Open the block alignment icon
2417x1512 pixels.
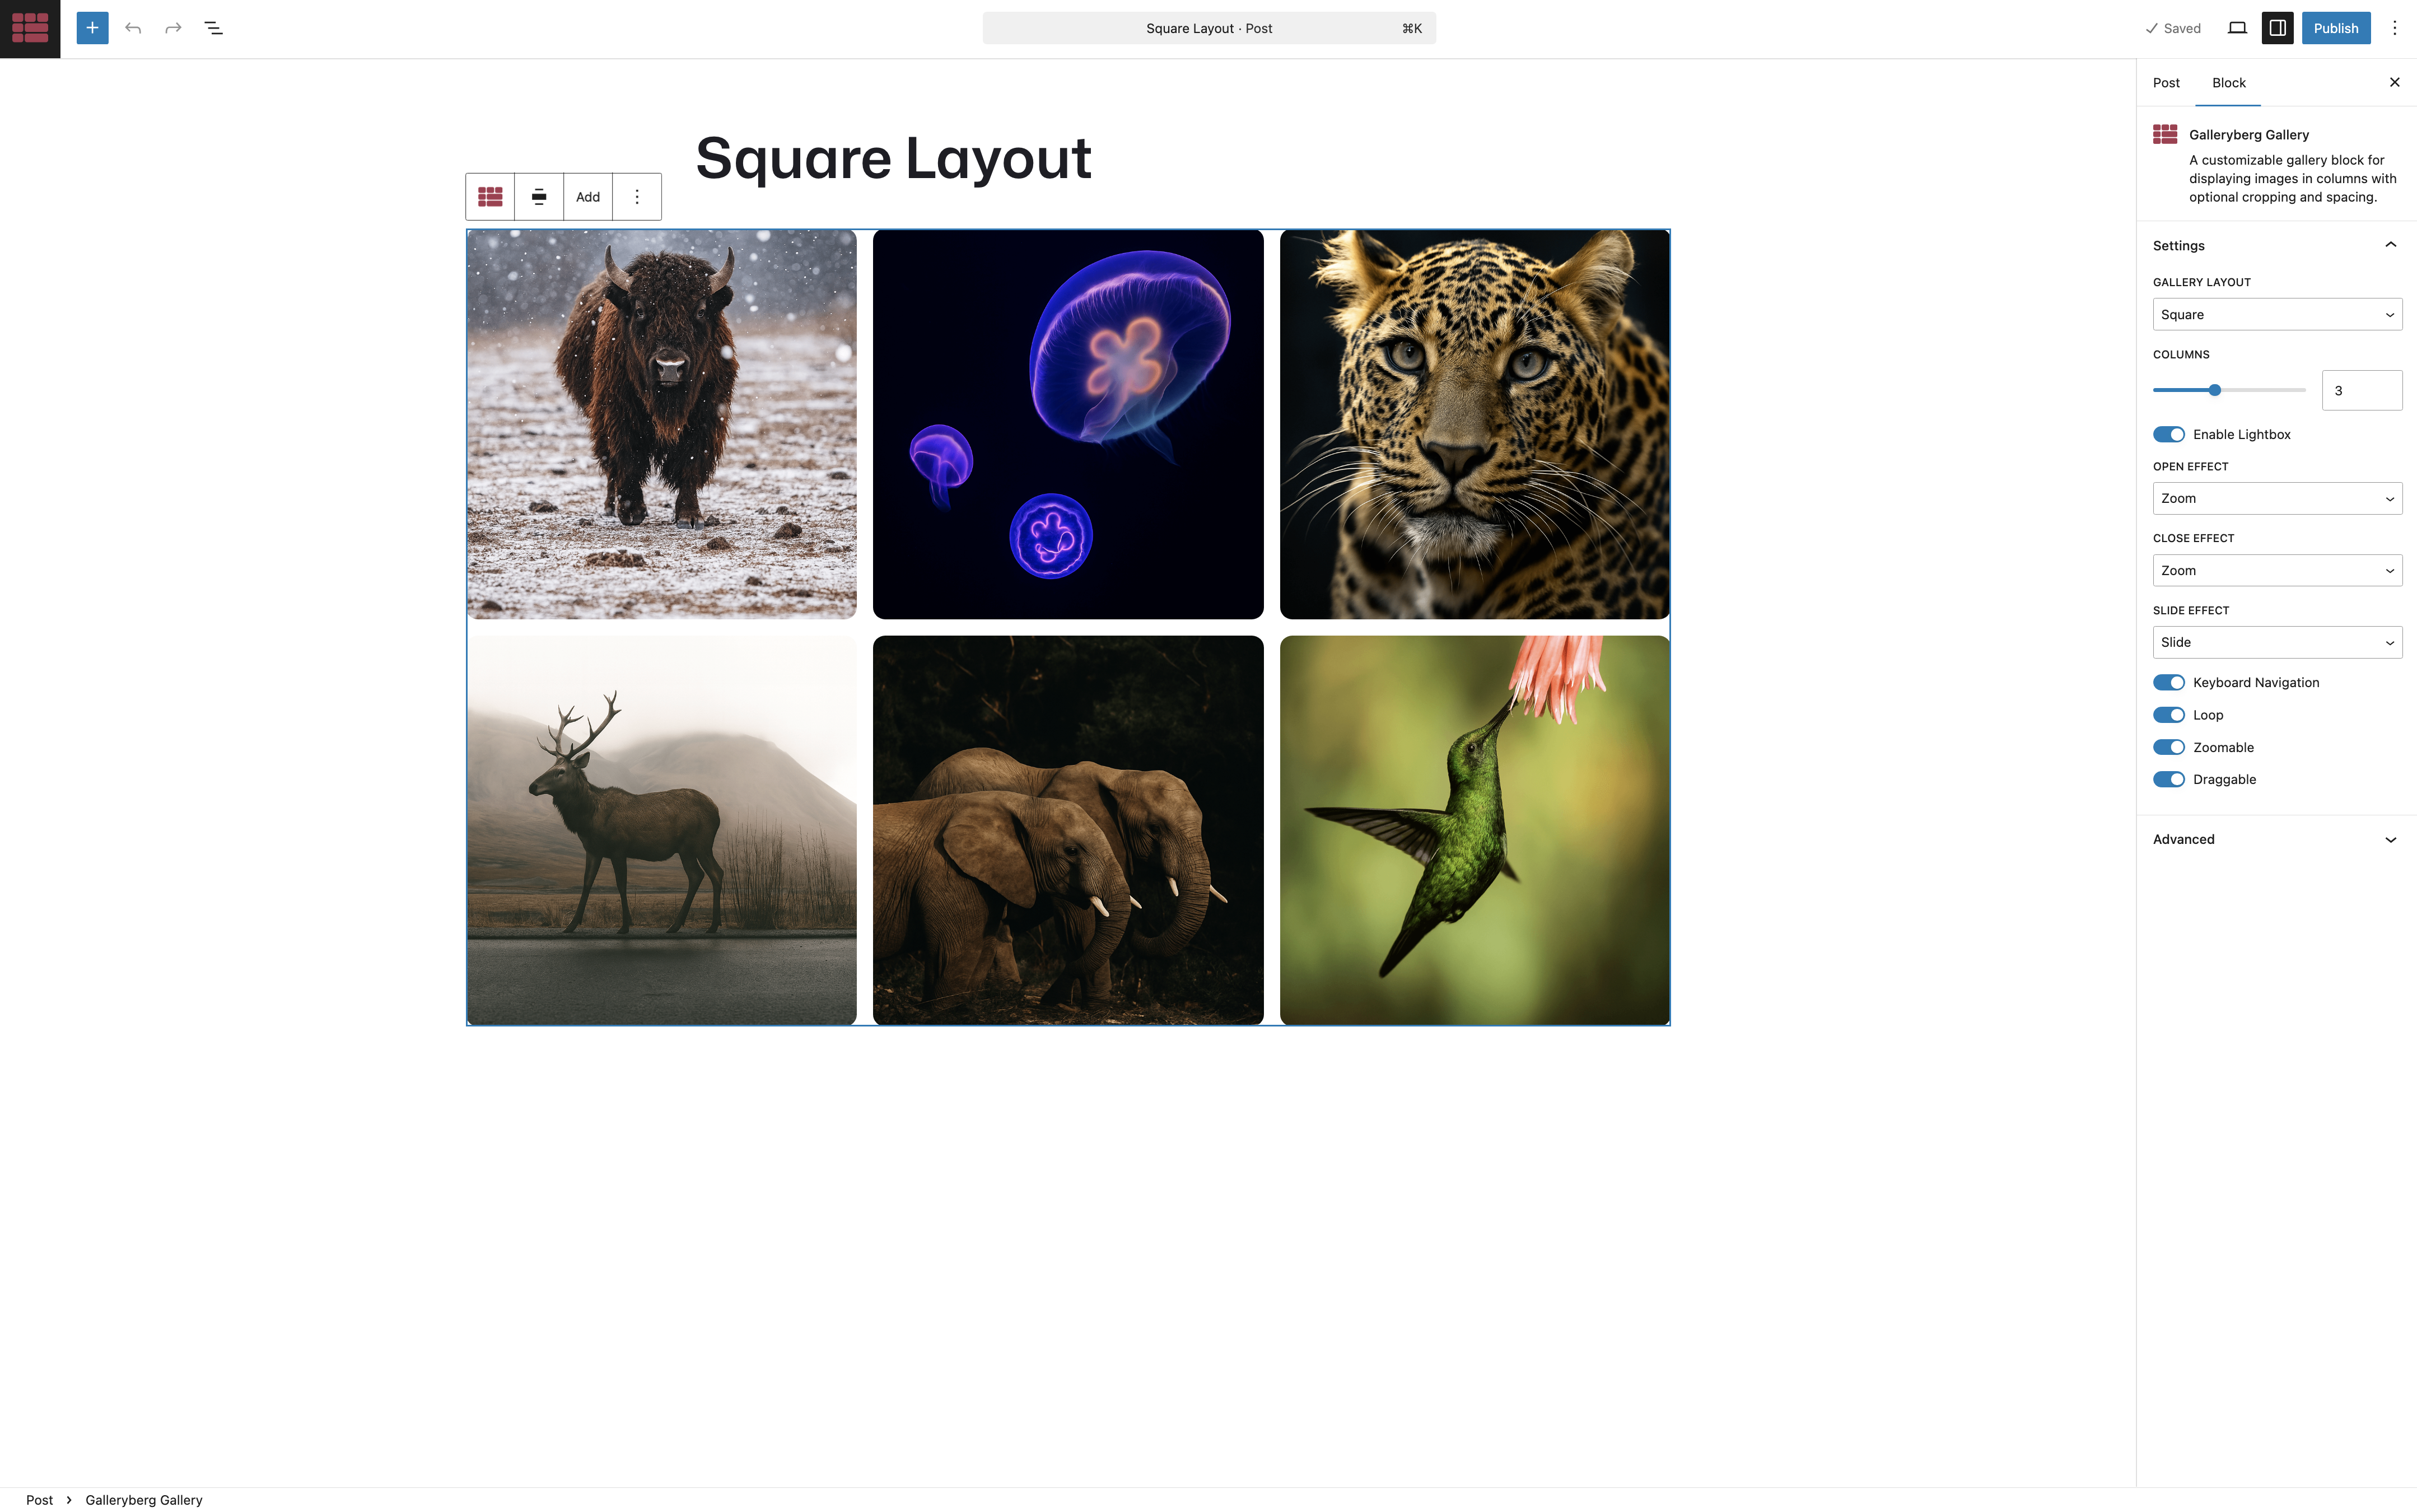tap(539, 196)
